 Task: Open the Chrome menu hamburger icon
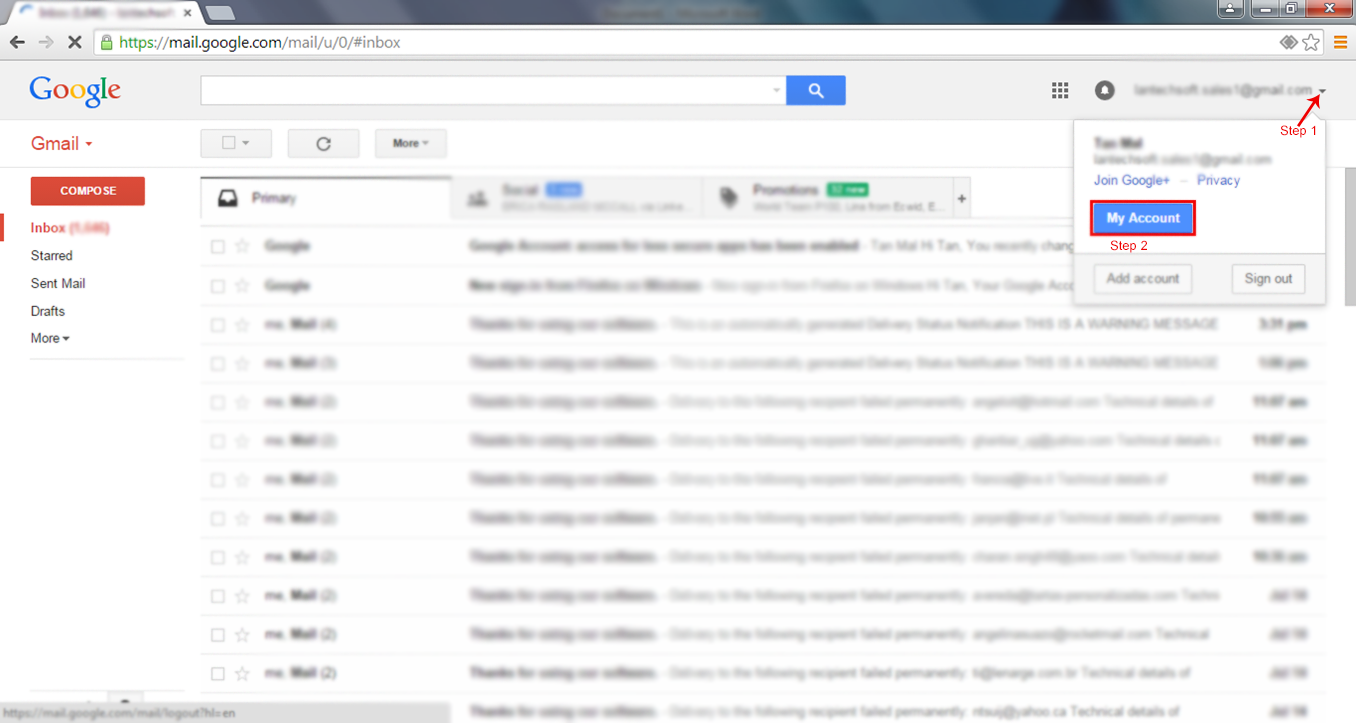pyautogui.click(x=1341, y=43)
